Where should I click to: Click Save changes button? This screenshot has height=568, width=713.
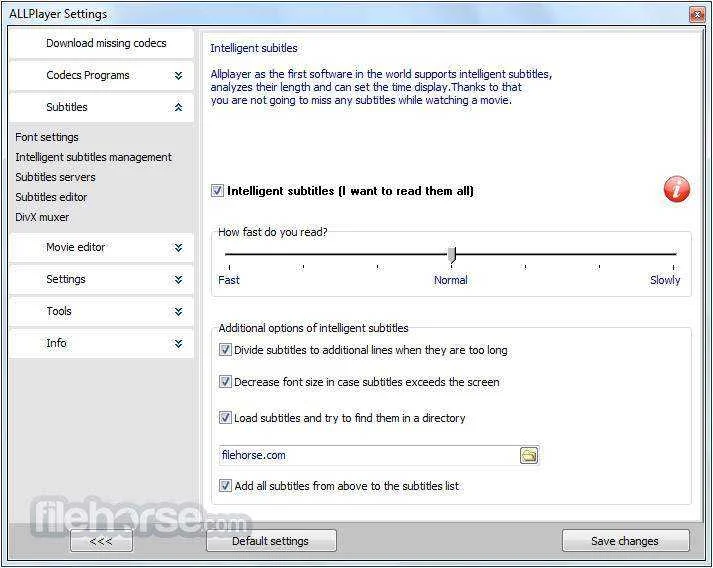click(x=625, y=541)
